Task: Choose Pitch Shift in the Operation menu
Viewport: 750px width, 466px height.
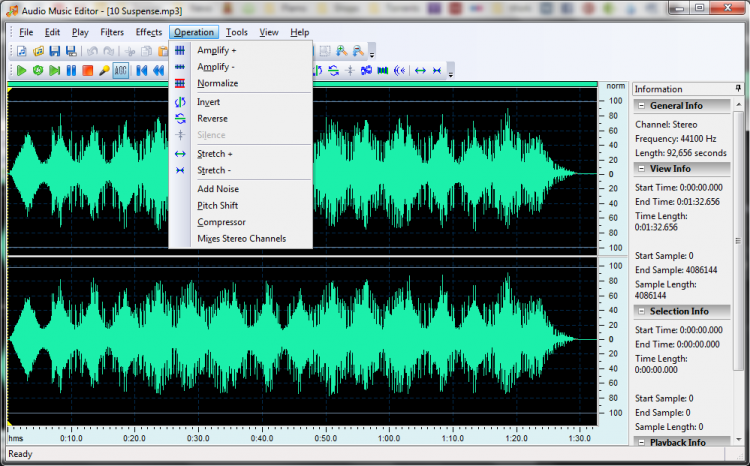Action: (x=216, y=205)
